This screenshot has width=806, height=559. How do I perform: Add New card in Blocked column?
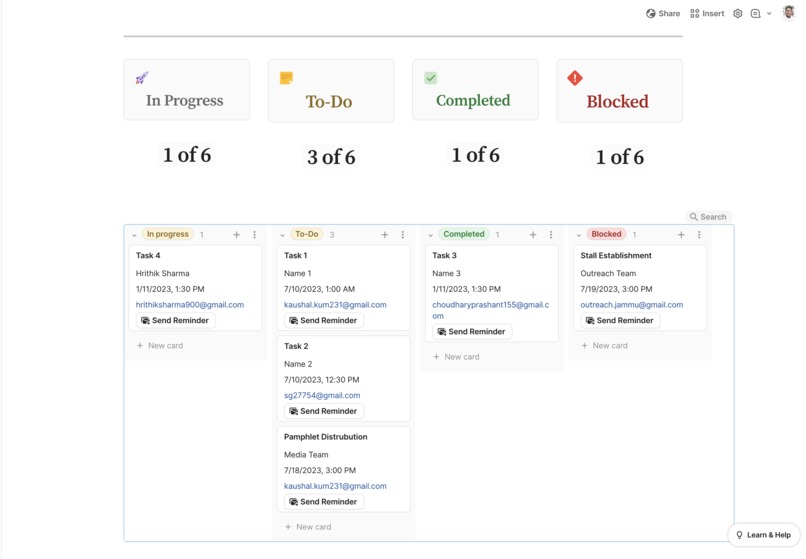click(x=604, y=346)
